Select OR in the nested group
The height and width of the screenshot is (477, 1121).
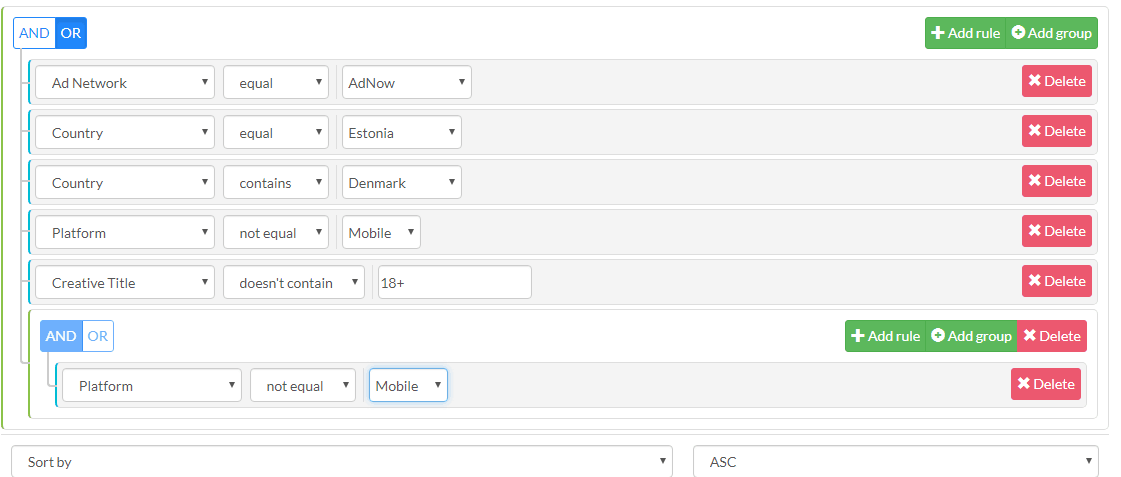point(98,336)
